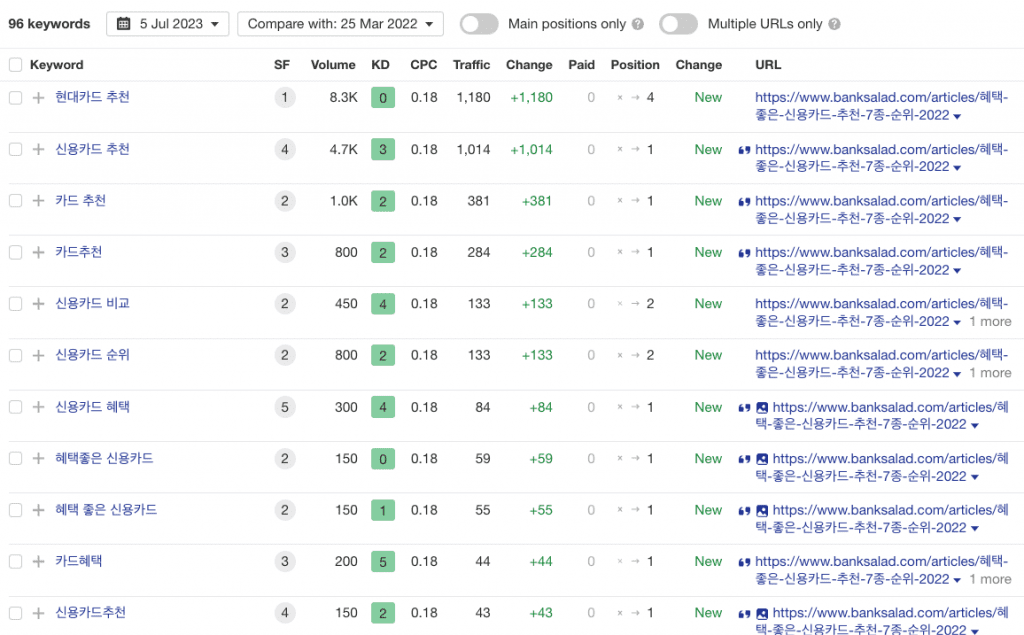Sort by the Keyword column header

57,65
